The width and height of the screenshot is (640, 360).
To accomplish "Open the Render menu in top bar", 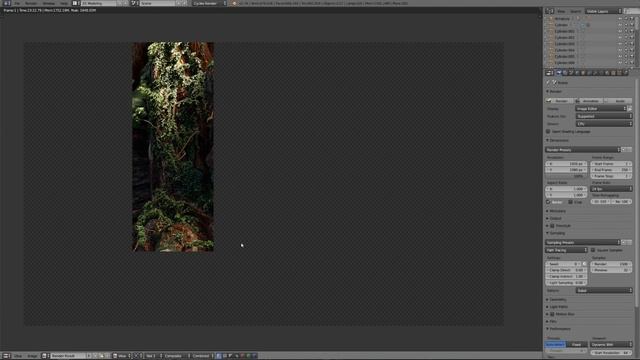I will click(x=31, y=3).
